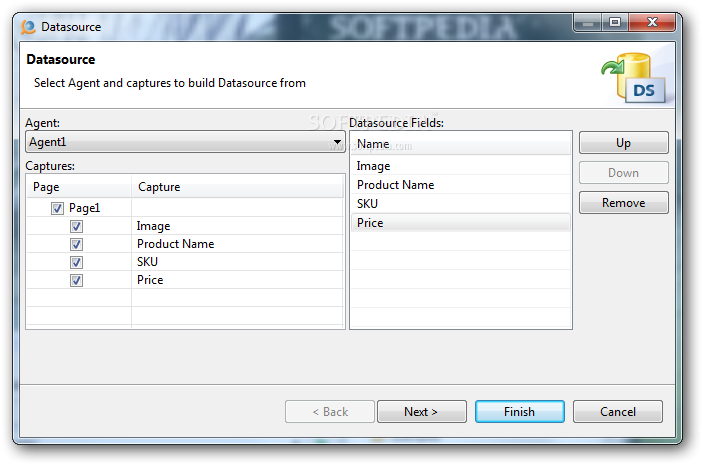Click Price text in Captures table
The image size is (703, 465).
pos(150,280)
